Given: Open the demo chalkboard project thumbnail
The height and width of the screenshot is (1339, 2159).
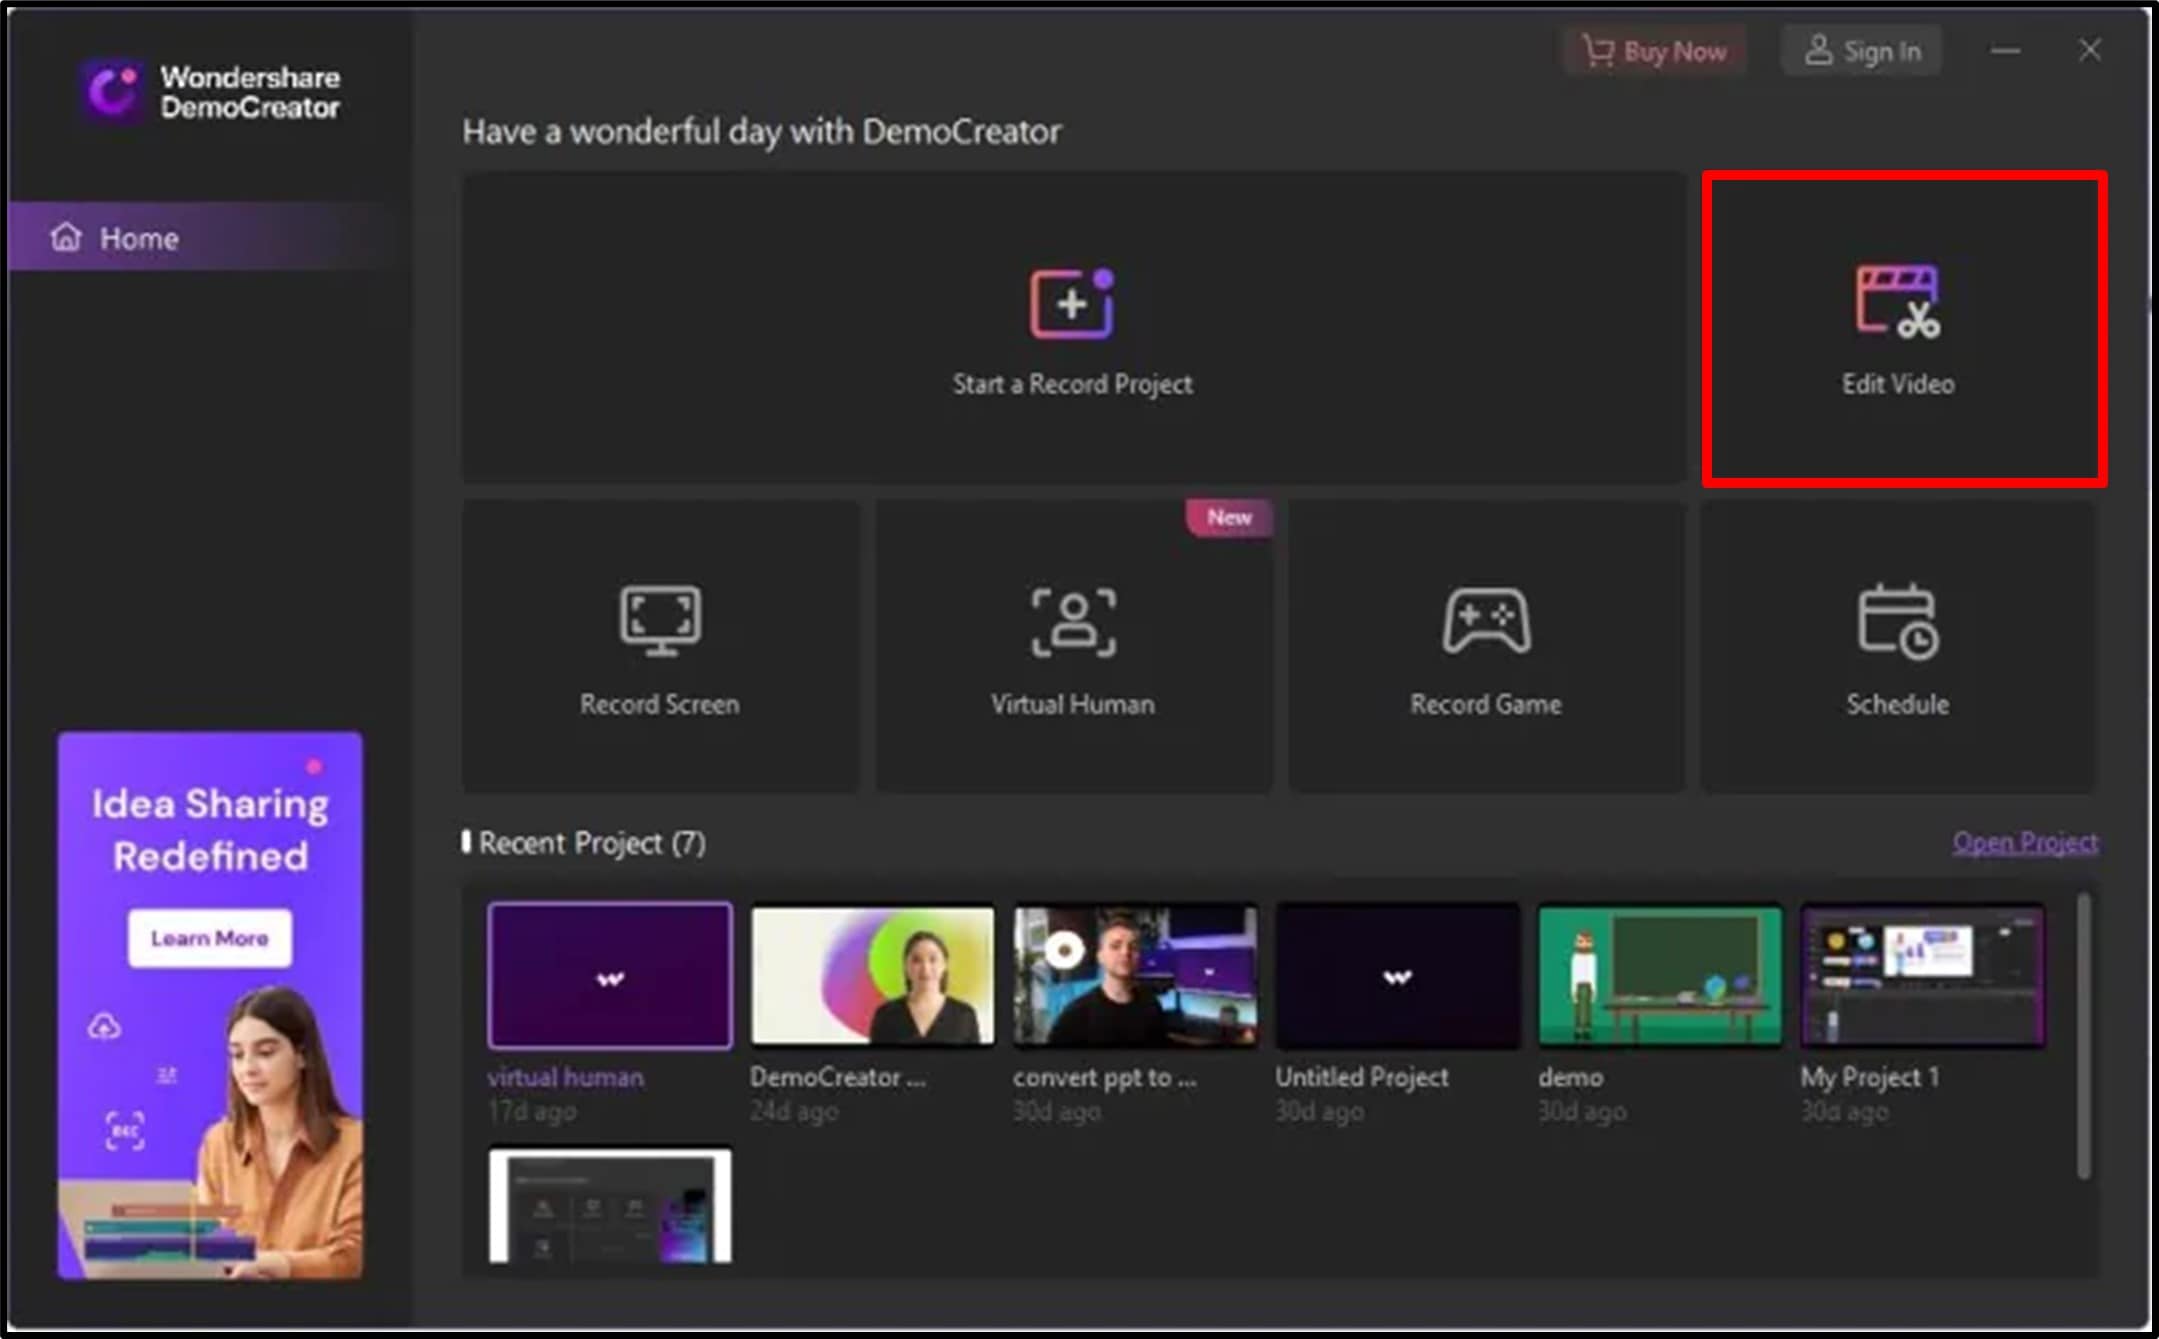Looking at the screenshot, I should click(x=1660, y=976).
